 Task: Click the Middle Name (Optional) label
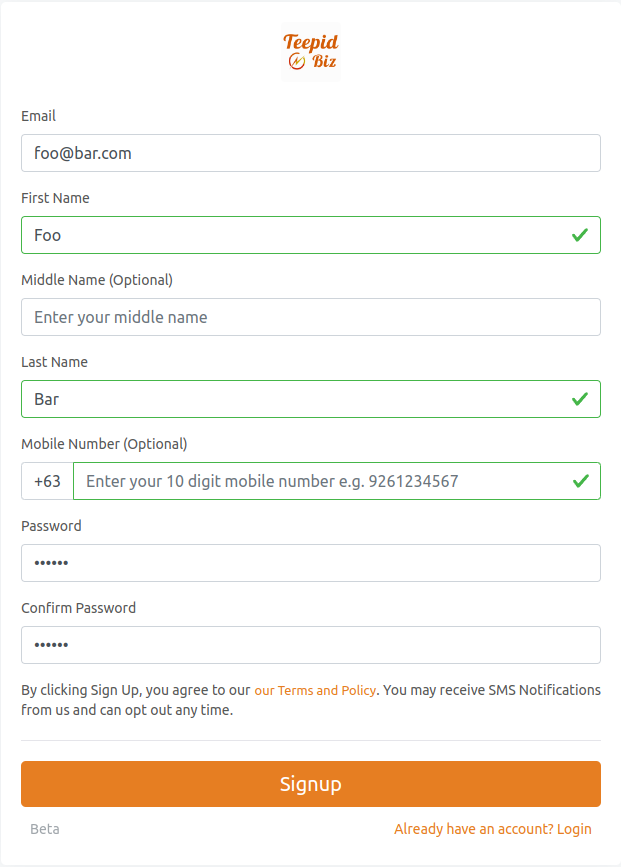tap(97, 280)
